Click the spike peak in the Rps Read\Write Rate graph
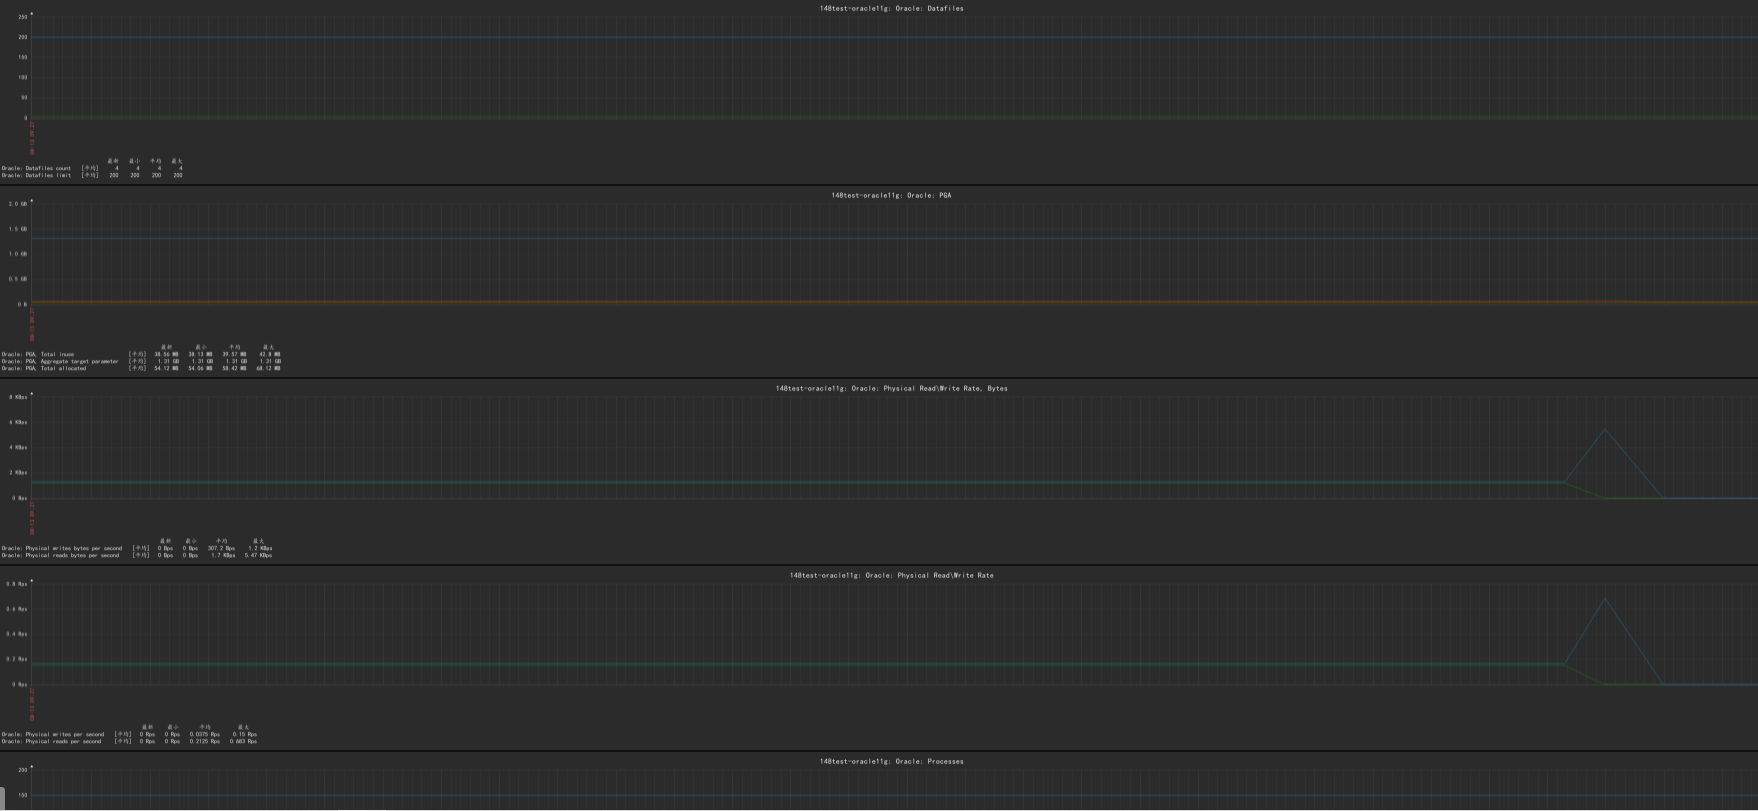Image resolution: width=1758 pixels, height=811 pixels. tap(1605, 598)
